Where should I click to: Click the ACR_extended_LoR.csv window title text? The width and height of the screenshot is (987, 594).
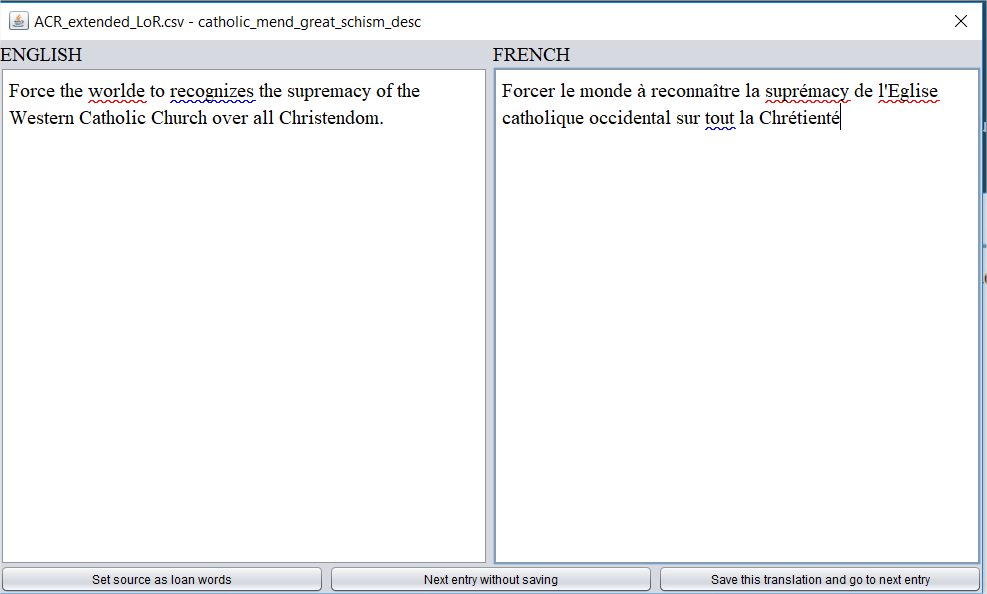tap(227, 21)
